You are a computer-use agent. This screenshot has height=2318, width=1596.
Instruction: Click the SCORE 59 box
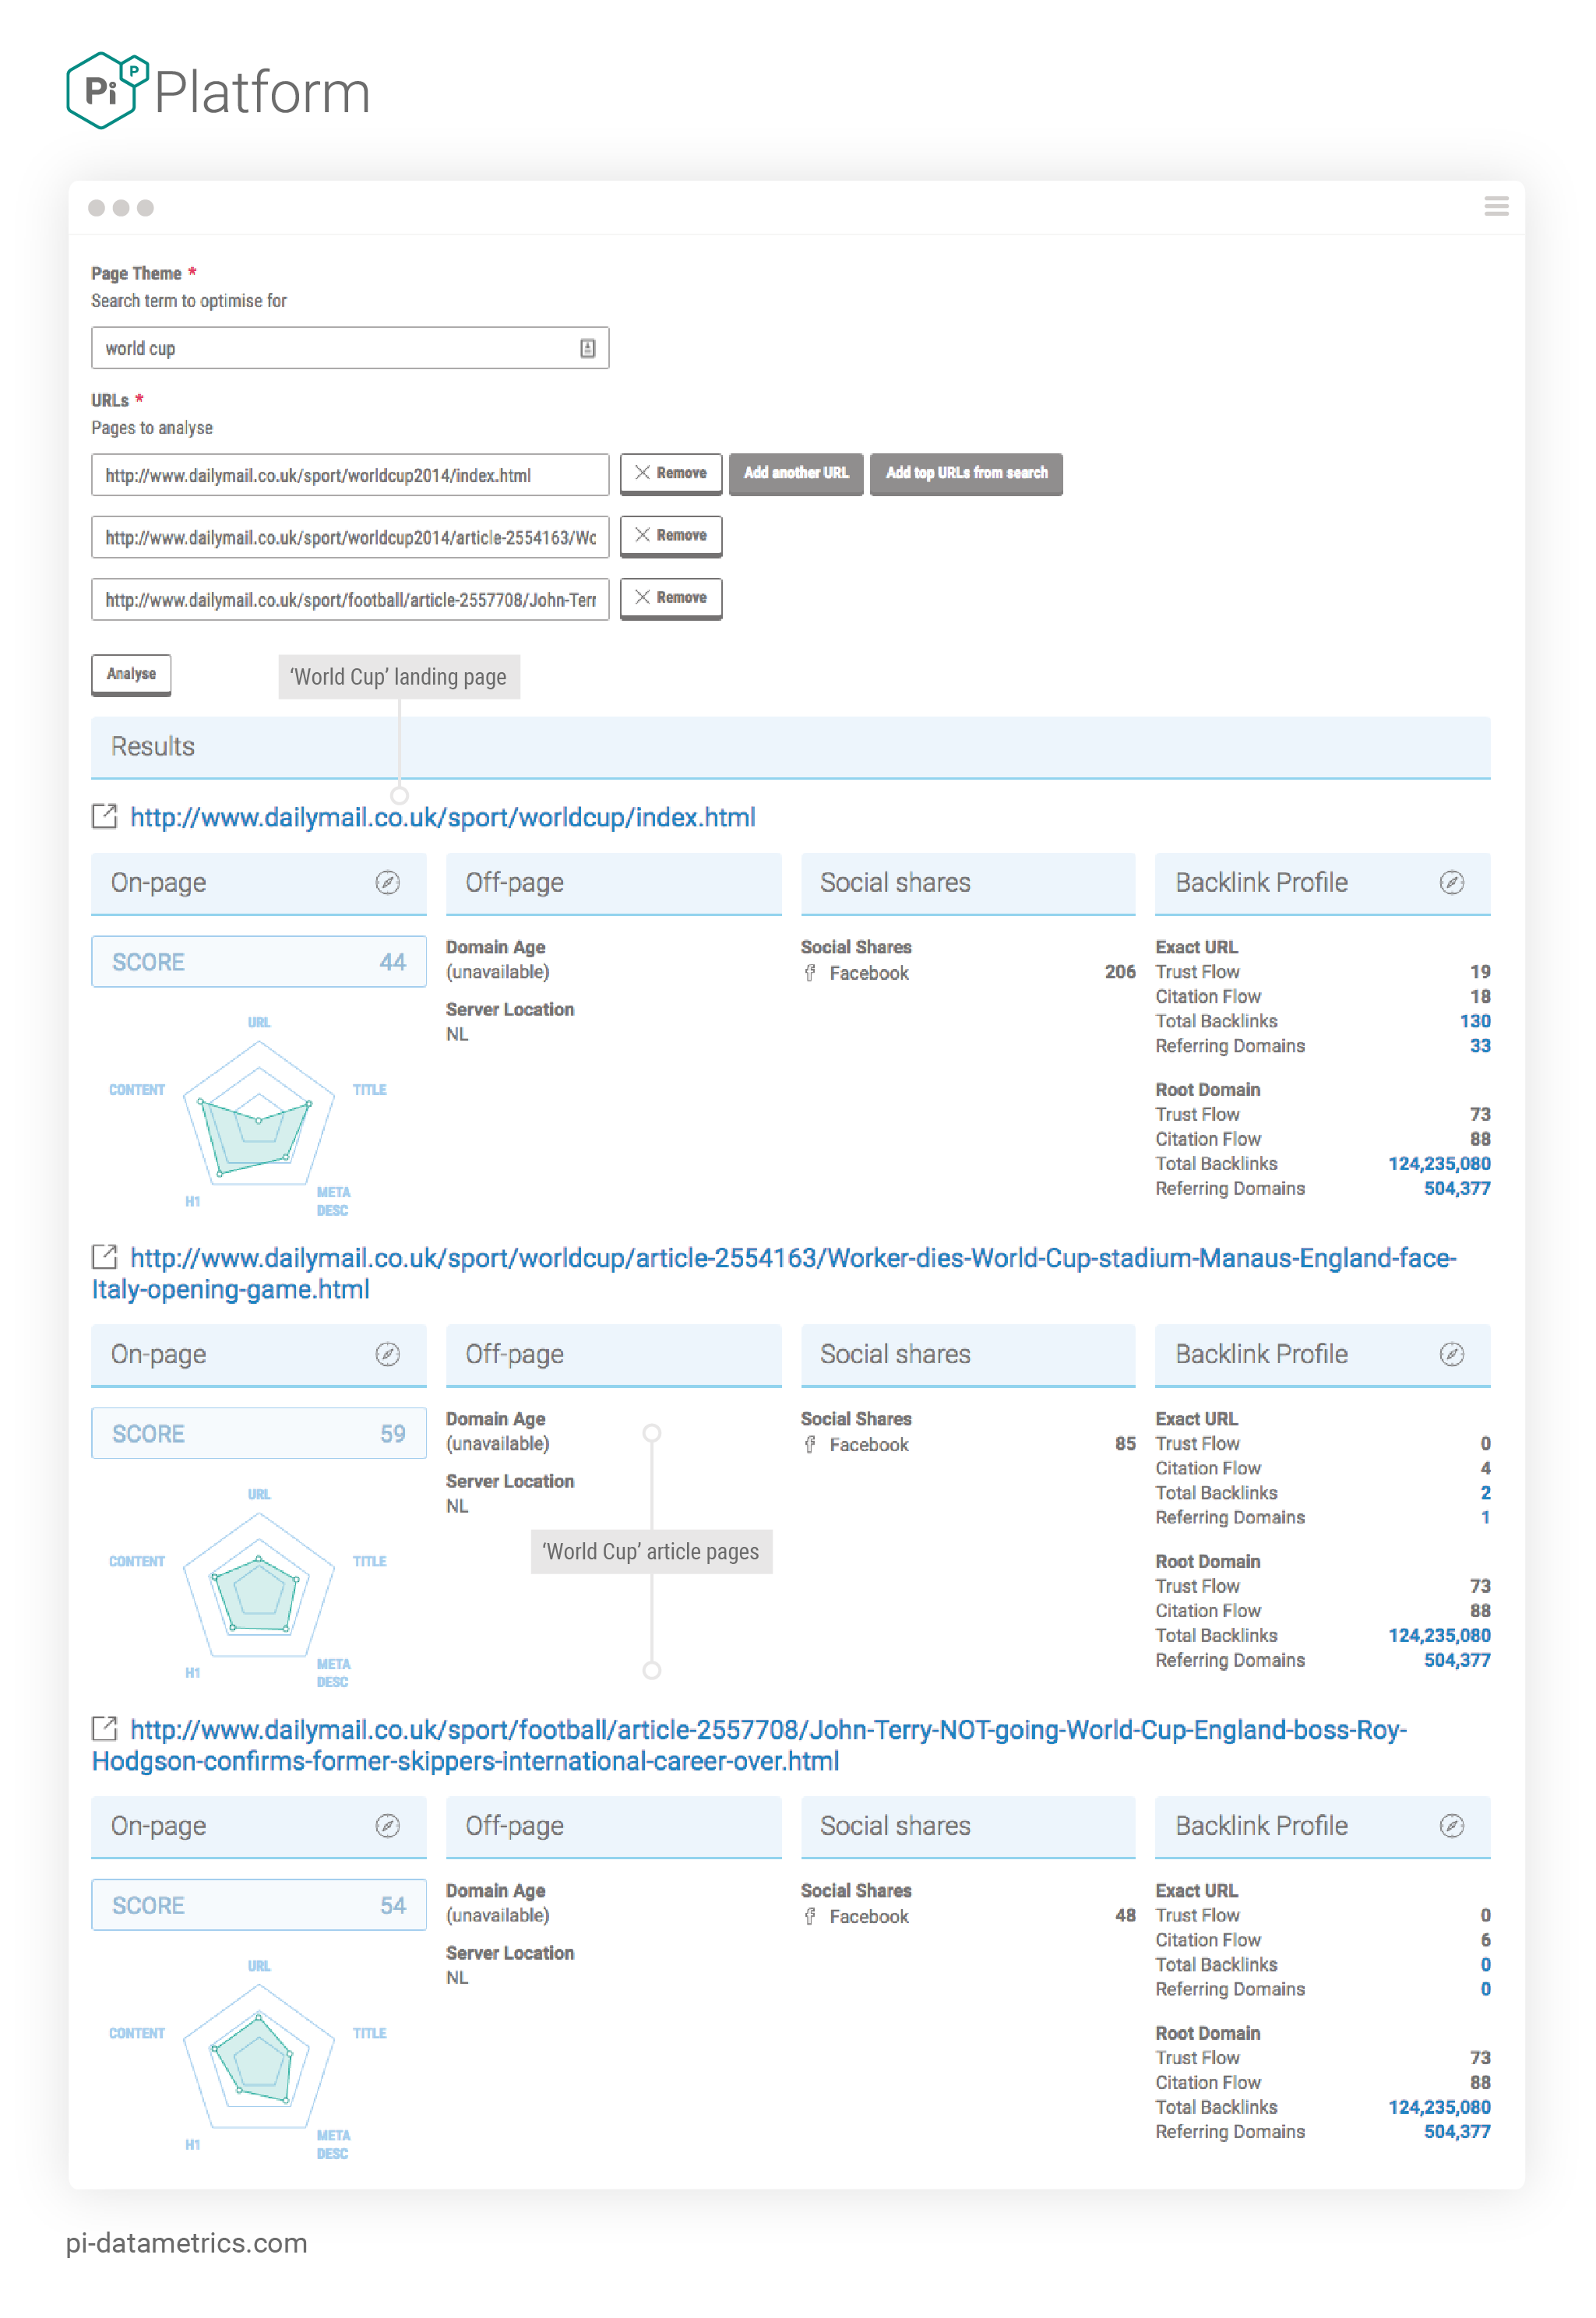coord(259,1434)
